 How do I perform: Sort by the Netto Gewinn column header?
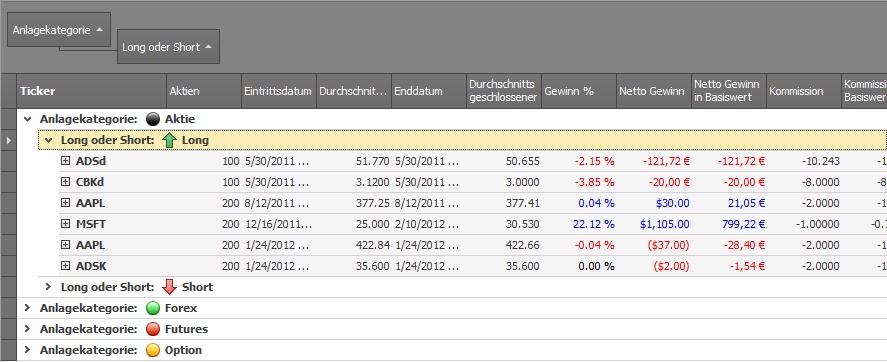pyautogui.click(x=654, y=91)
